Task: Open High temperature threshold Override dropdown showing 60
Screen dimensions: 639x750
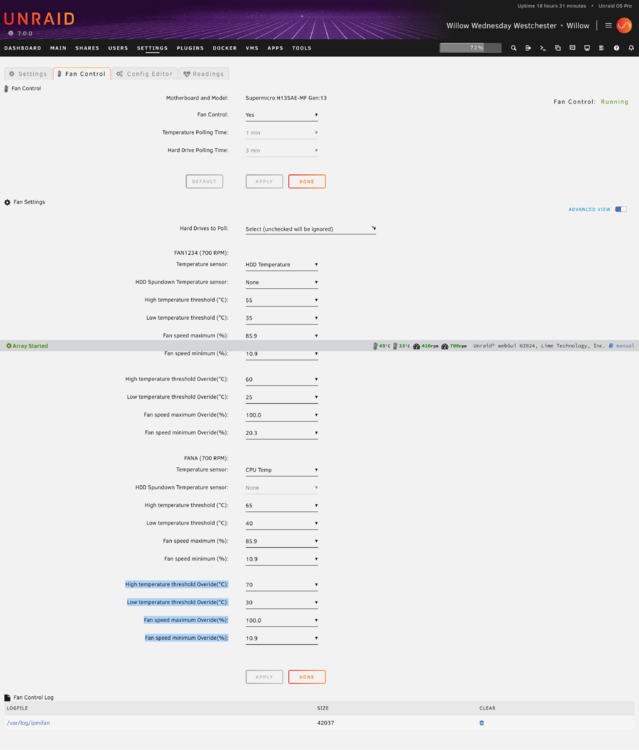Action: coord(282,379)
